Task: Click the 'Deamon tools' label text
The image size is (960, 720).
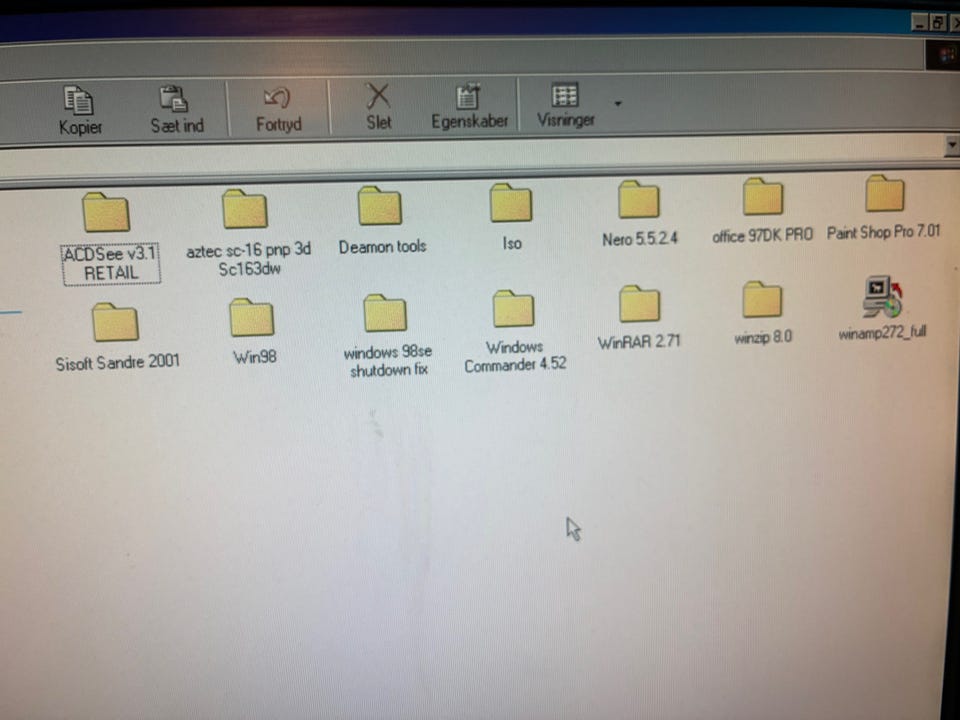Action: tap(383, 247)
